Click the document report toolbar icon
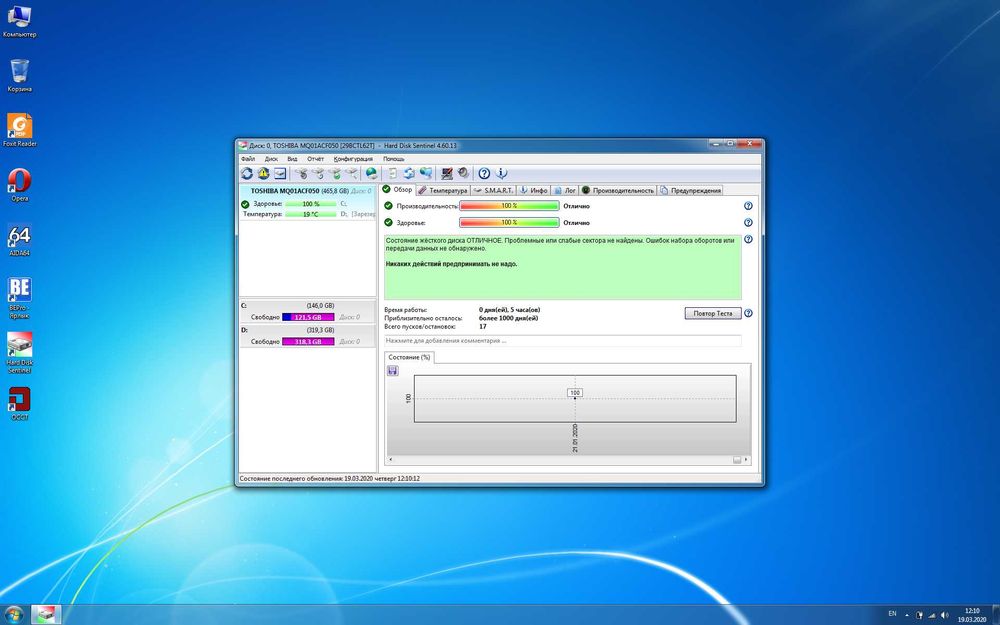This screenshot has width=1000, height=625. point(393,173)
